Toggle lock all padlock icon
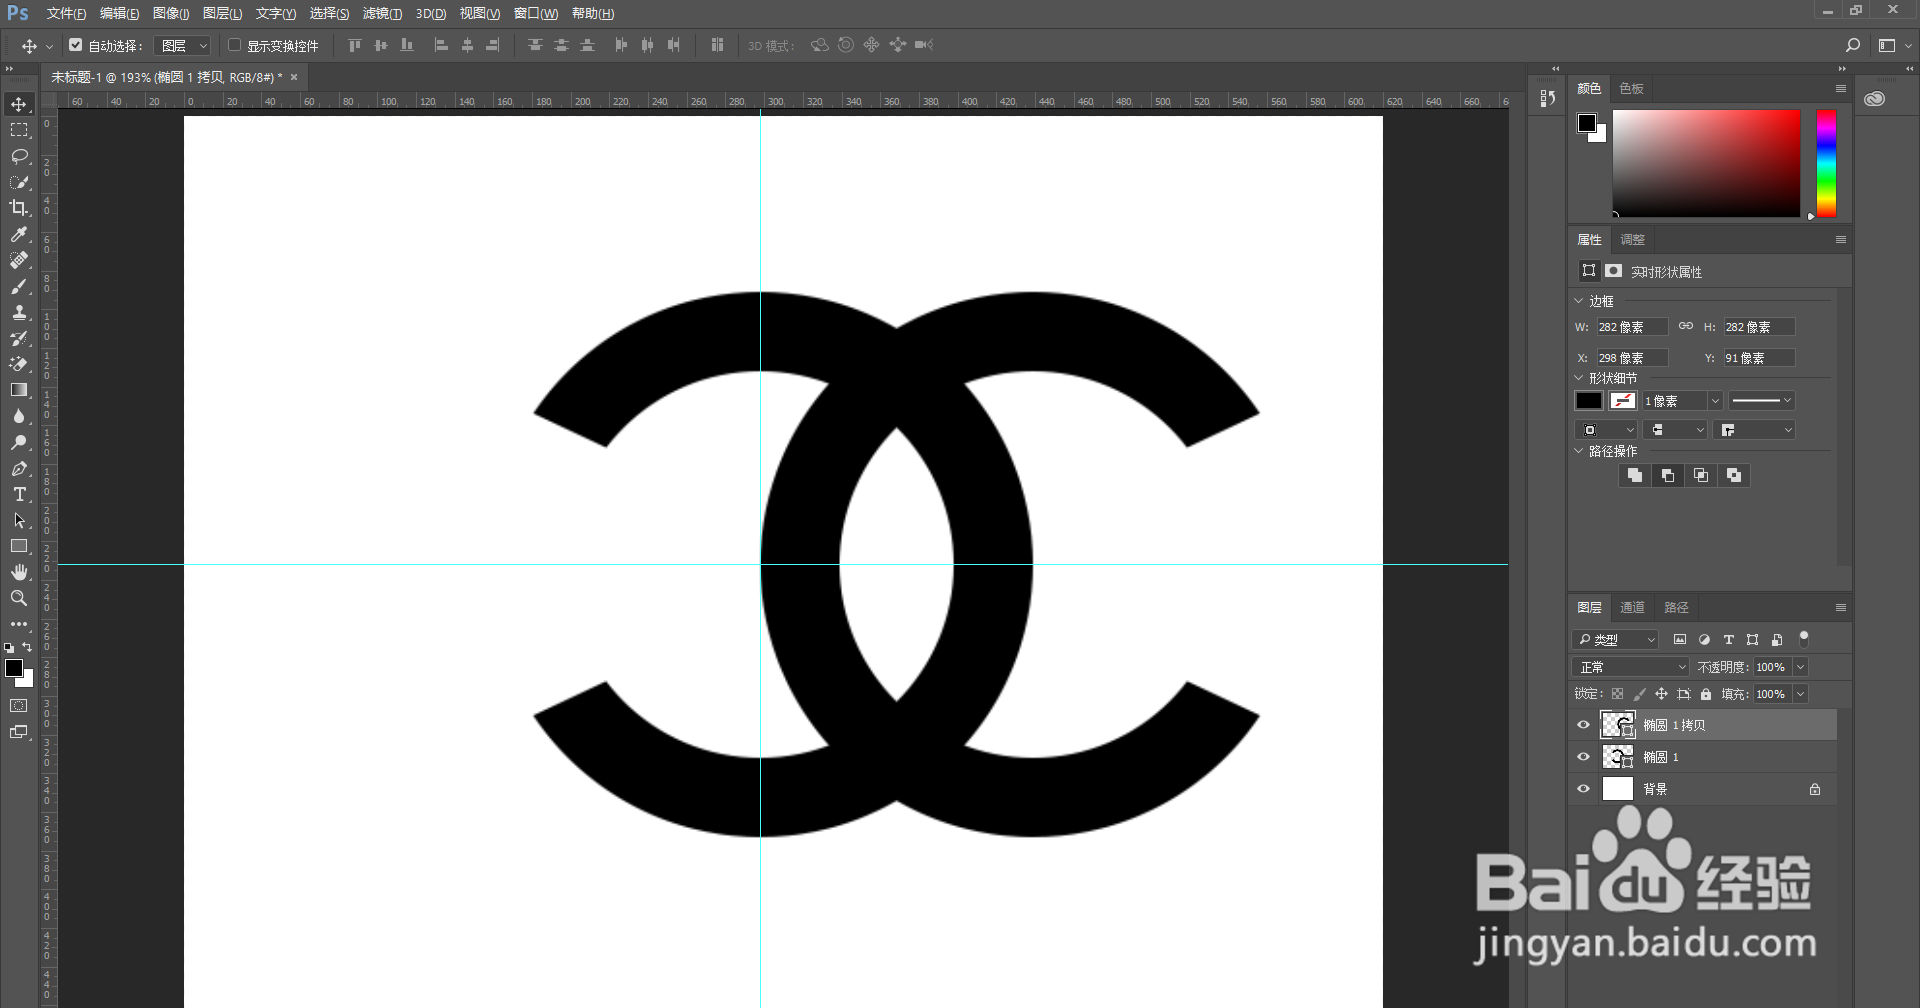The height and width of the screenshot is (1008, 1920). [x=1706, y=694]
